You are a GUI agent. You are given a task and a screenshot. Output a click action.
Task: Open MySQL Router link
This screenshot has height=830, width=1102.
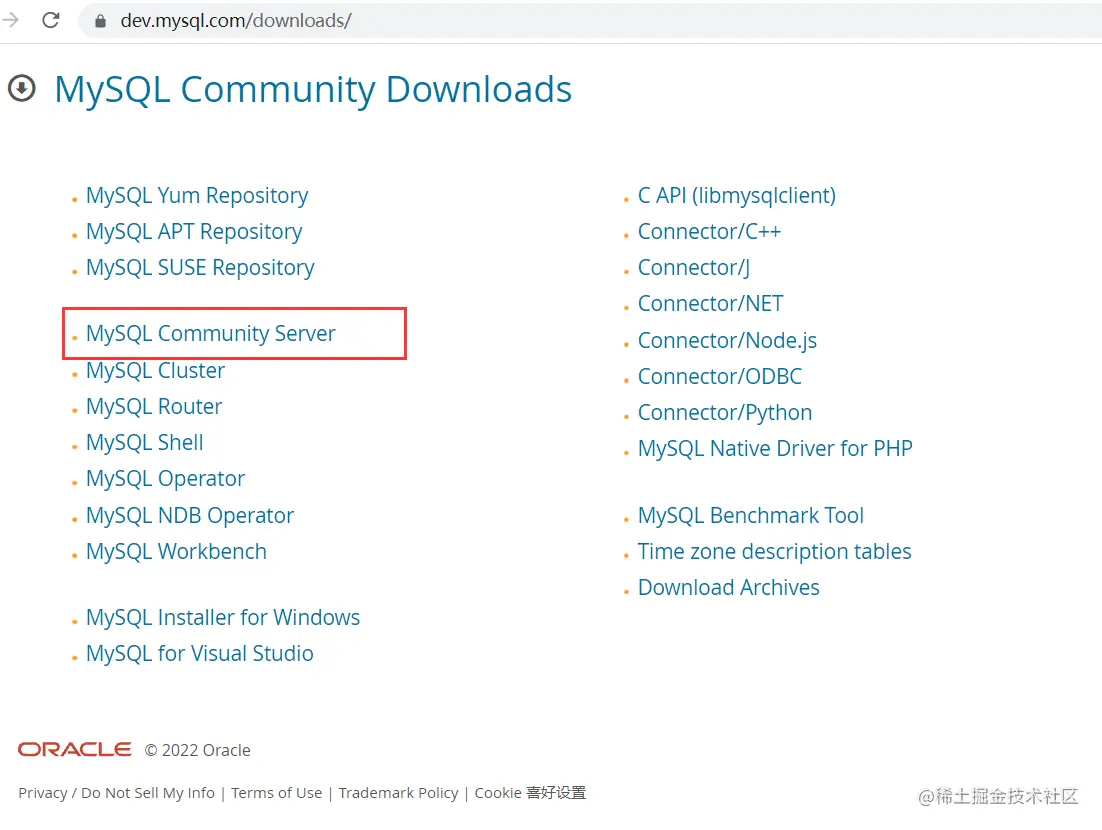pyautogui.click(x=154, y=406)
